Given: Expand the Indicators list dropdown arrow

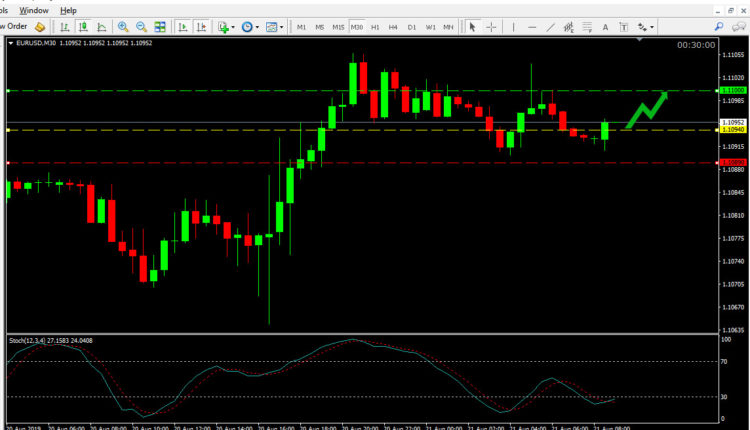Looking at the screenshot, I should pos(233,27).
